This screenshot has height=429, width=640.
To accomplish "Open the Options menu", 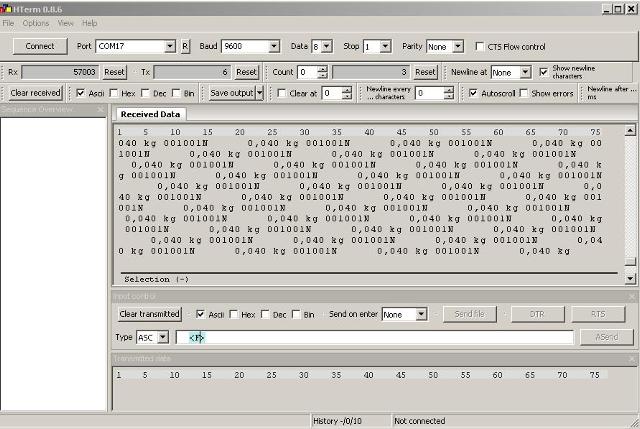I will (36, 23).
